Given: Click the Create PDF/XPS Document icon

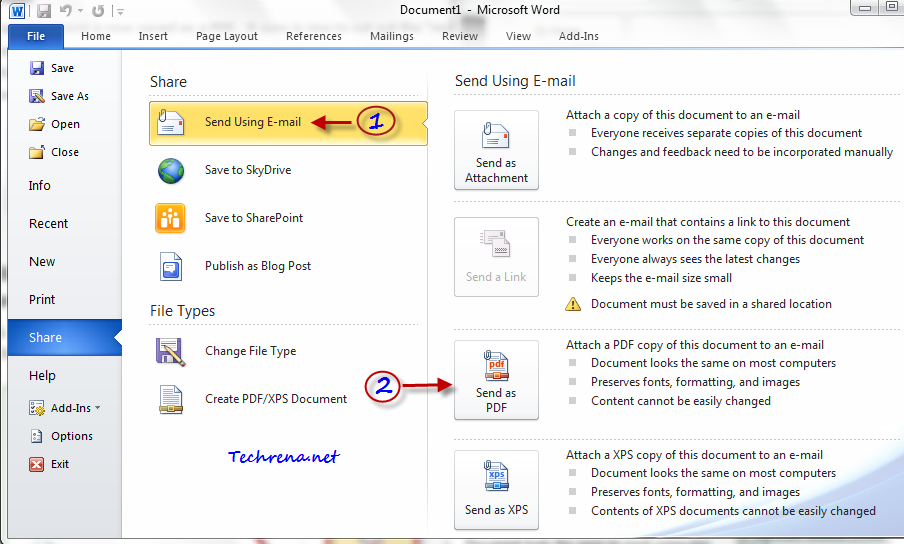Looking at the screenshot, I should 171,399.
